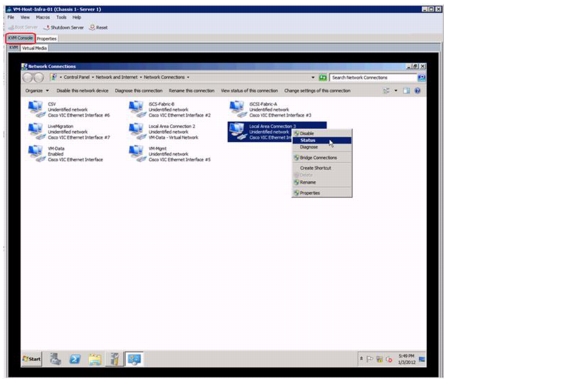
Task: Select the LiveMigration connection icon
Action: click(x=36, y=131)
